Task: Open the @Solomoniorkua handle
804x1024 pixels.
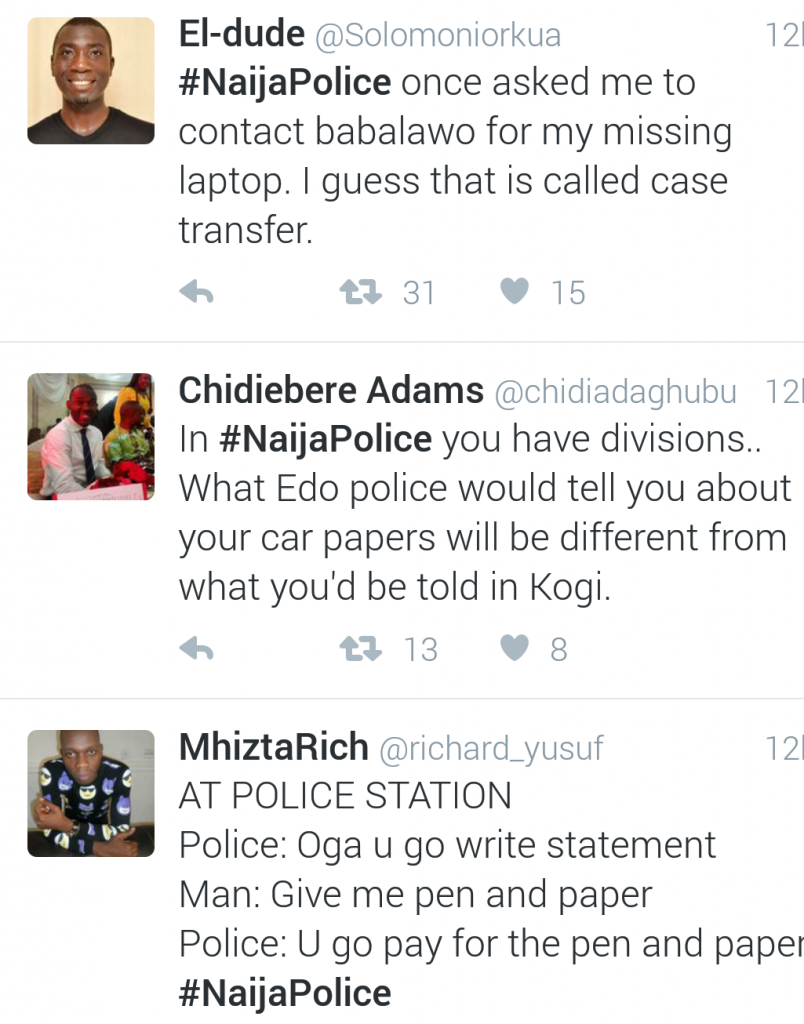Action: tap(438, 35)
